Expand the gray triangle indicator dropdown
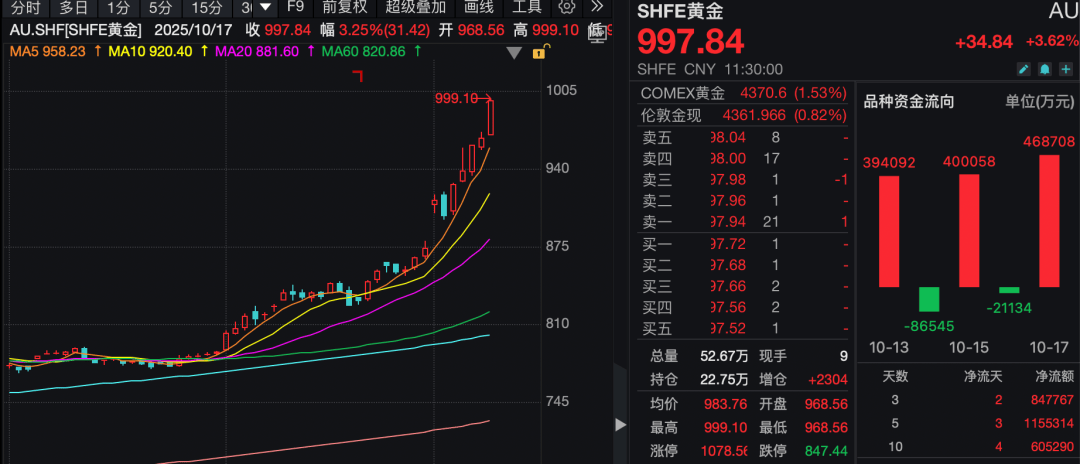Screen dimensions: 1080x464 (515, 52)
